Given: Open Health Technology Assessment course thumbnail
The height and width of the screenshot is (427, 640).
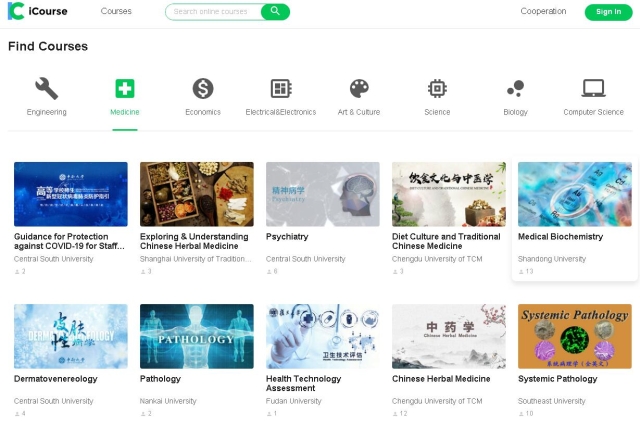Looking at the screenshot, I should pyautogui.click(x=323, y=336).
